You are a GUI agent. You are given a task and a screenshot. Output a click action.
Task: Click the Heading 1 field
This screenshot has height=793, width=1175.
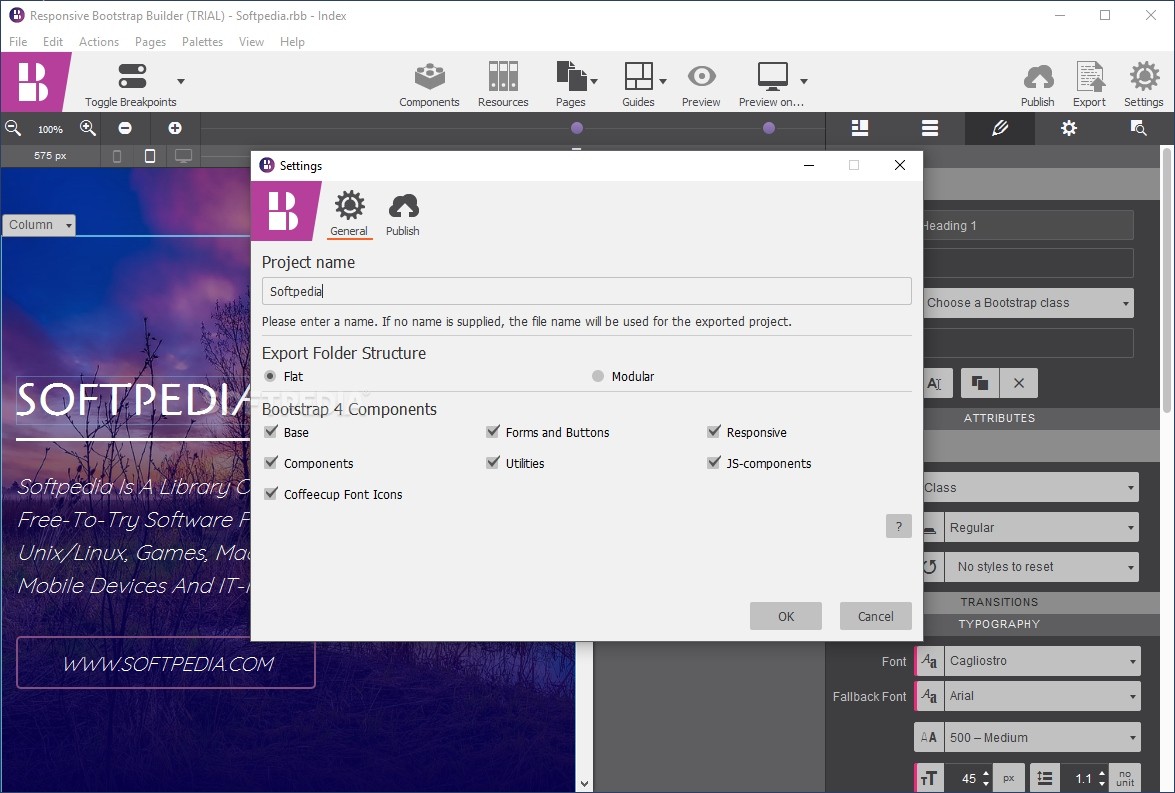click(x=1028, y=225)
